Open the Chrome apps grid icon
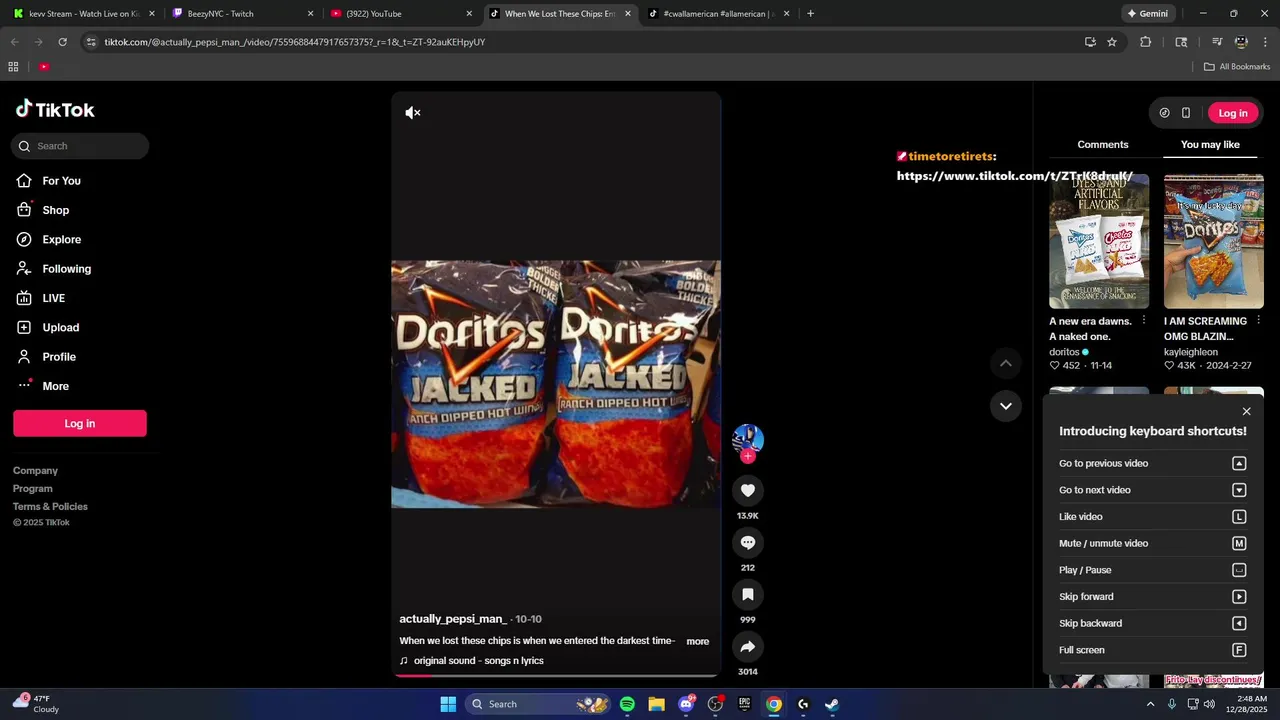Image resolution: width=1280 pixels, height=720 pixels. tap(13, 67)
